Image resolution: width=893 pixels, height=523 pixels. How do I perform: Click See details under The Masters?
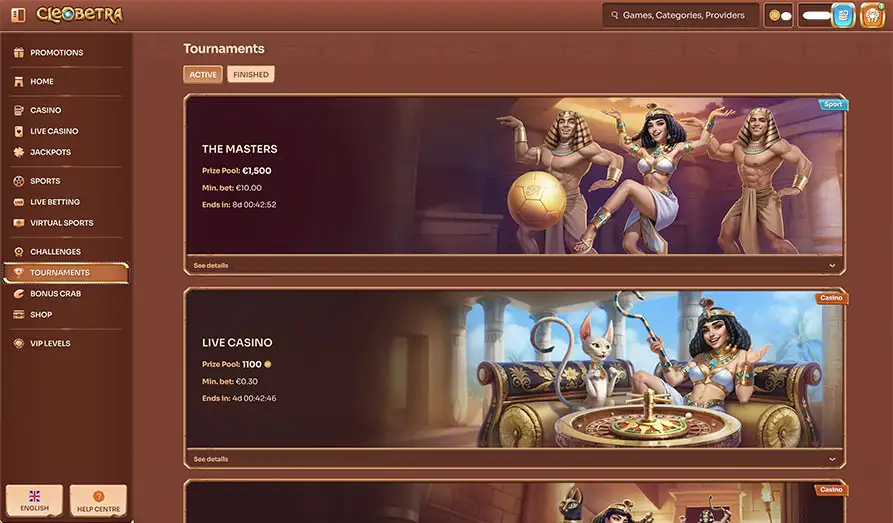211,265
